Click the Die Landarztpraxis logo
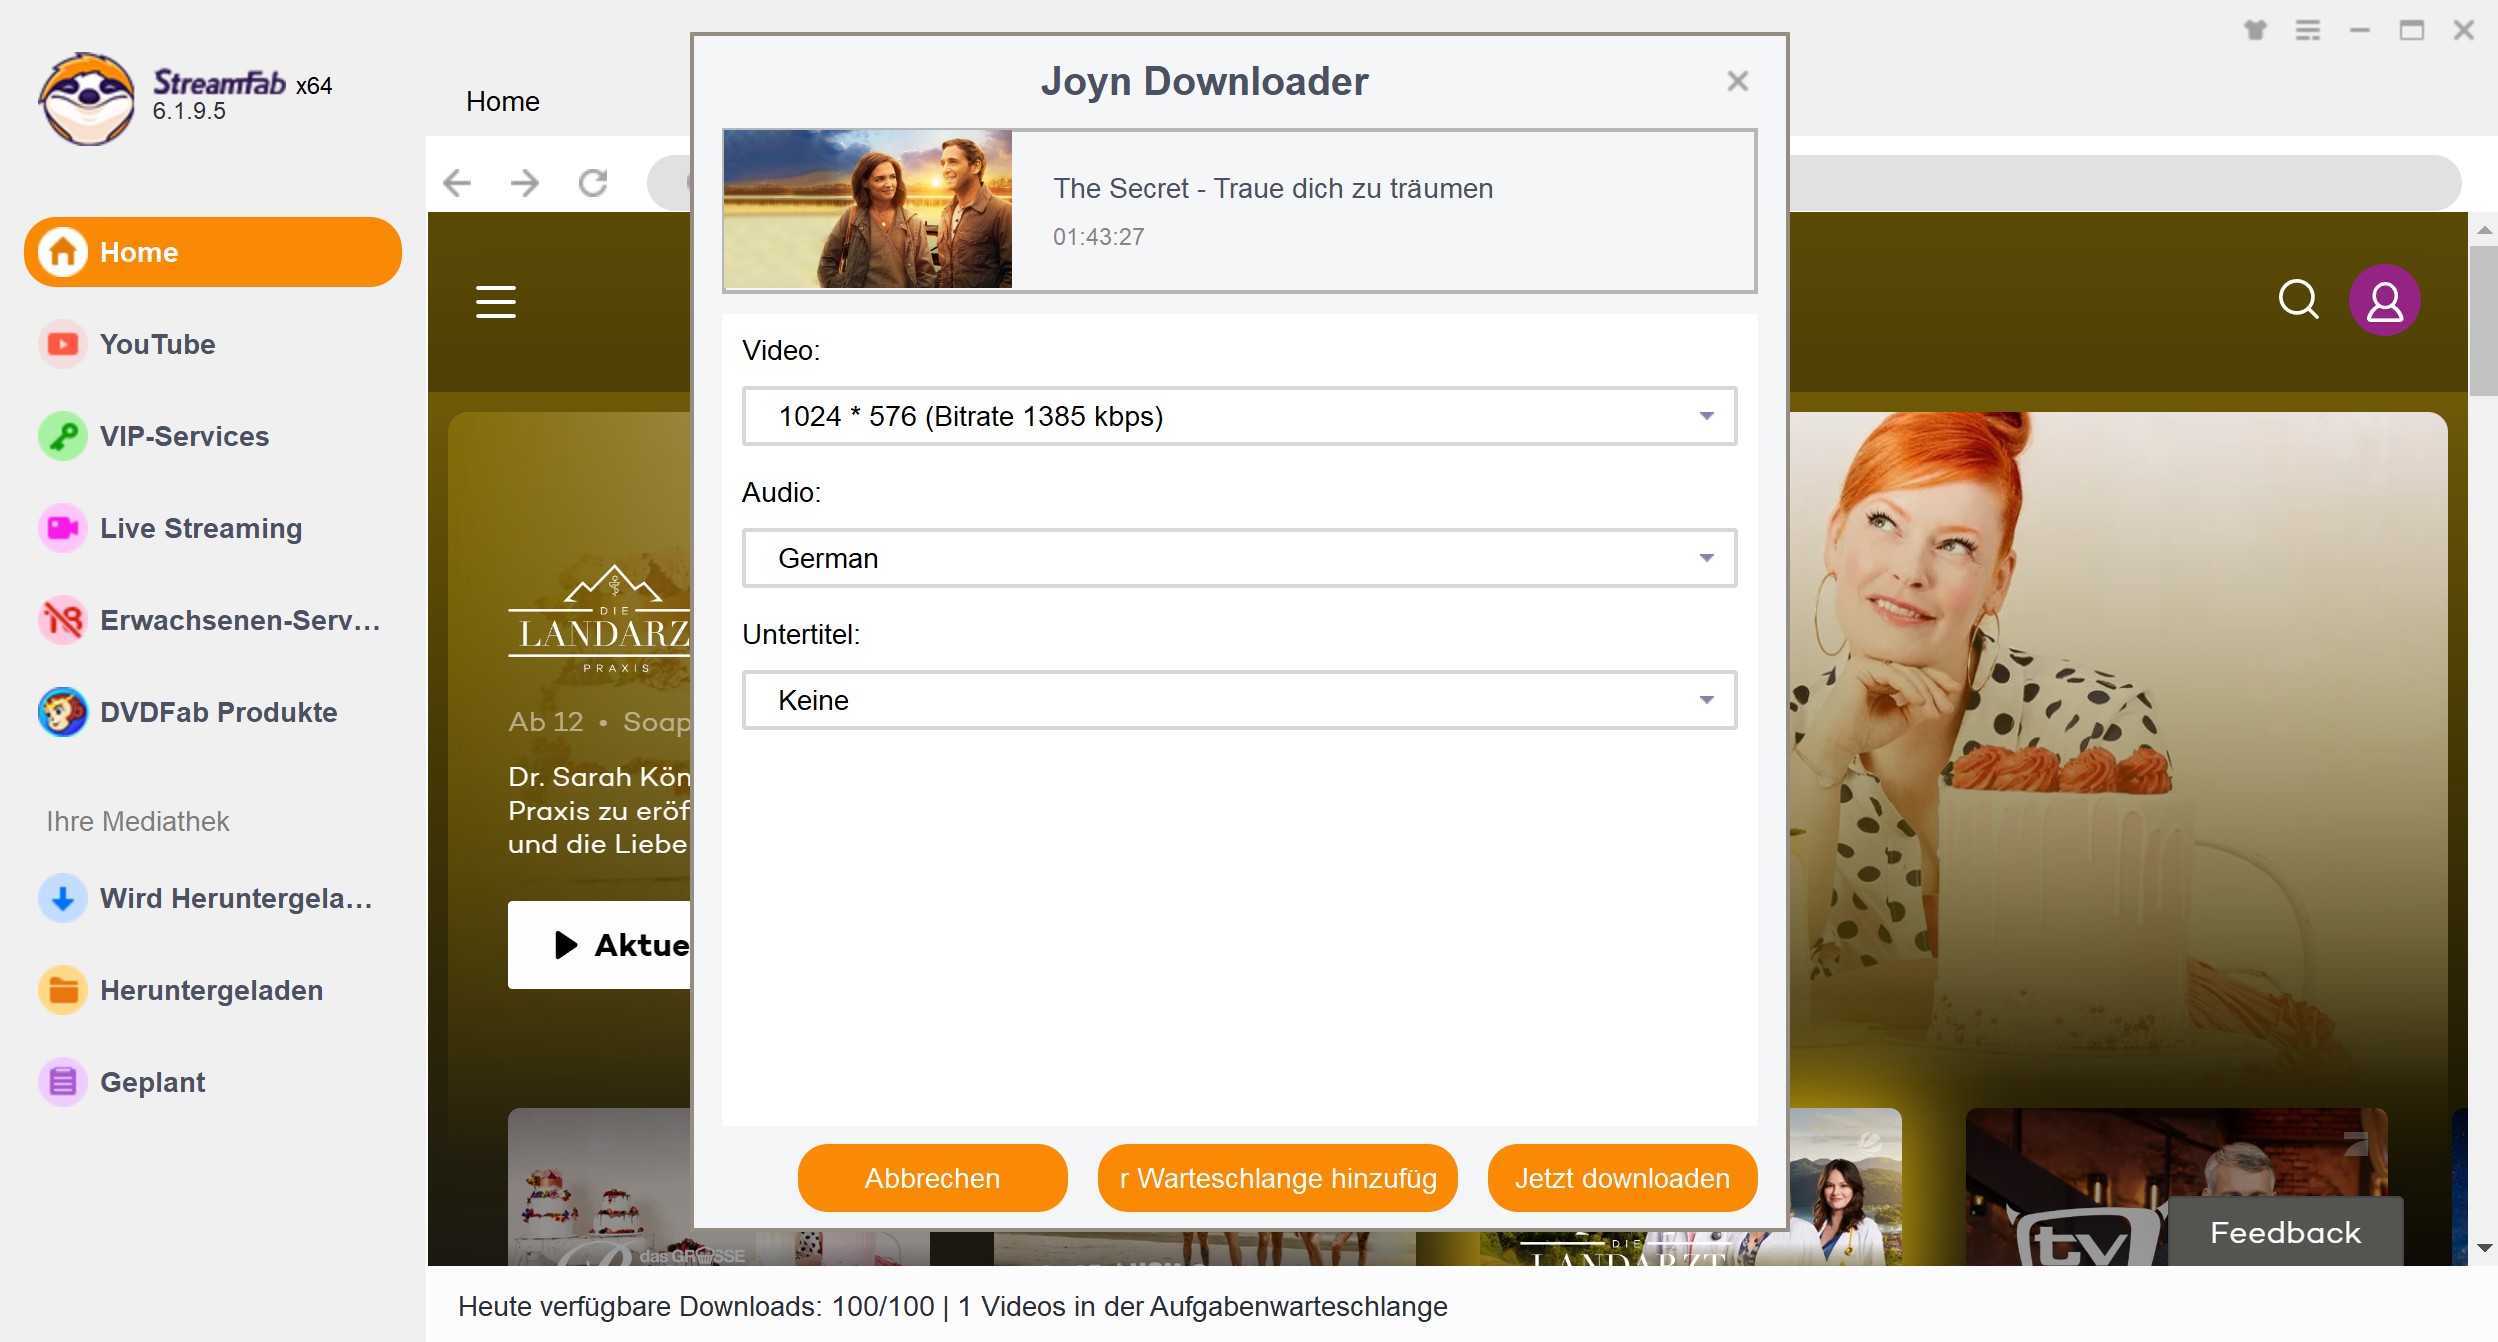Image resolution: width=2498 pixels, height=1342 pixels. point(600,619)
